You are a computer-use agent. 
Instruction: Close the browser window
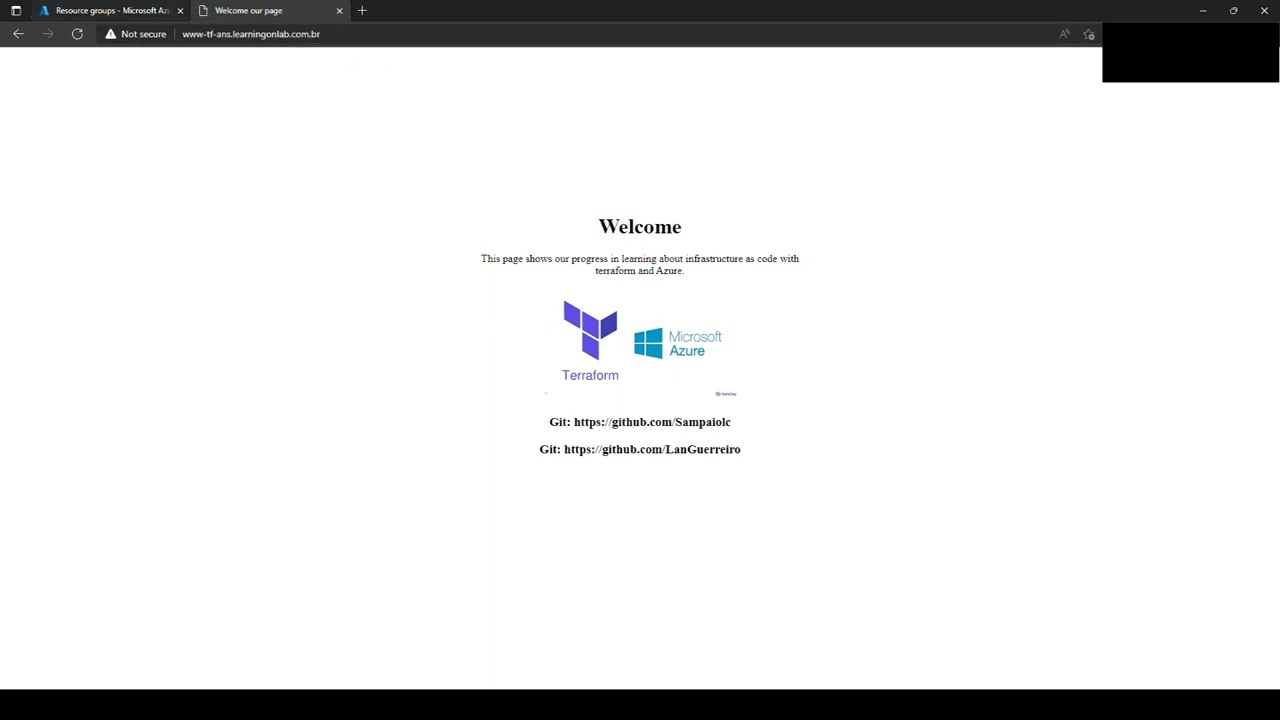tap(1264, 10)
